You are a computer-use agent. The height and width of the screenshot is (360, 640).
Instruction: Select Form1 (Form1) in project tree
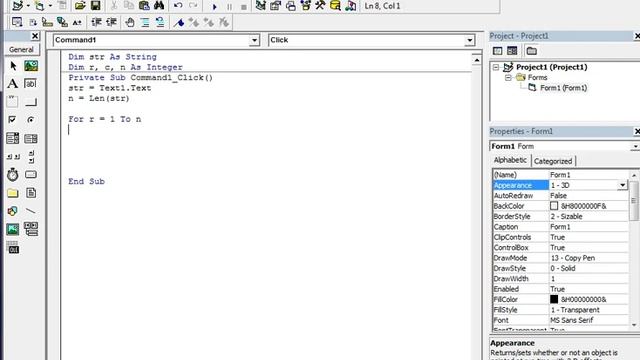[x=563, y=88]
